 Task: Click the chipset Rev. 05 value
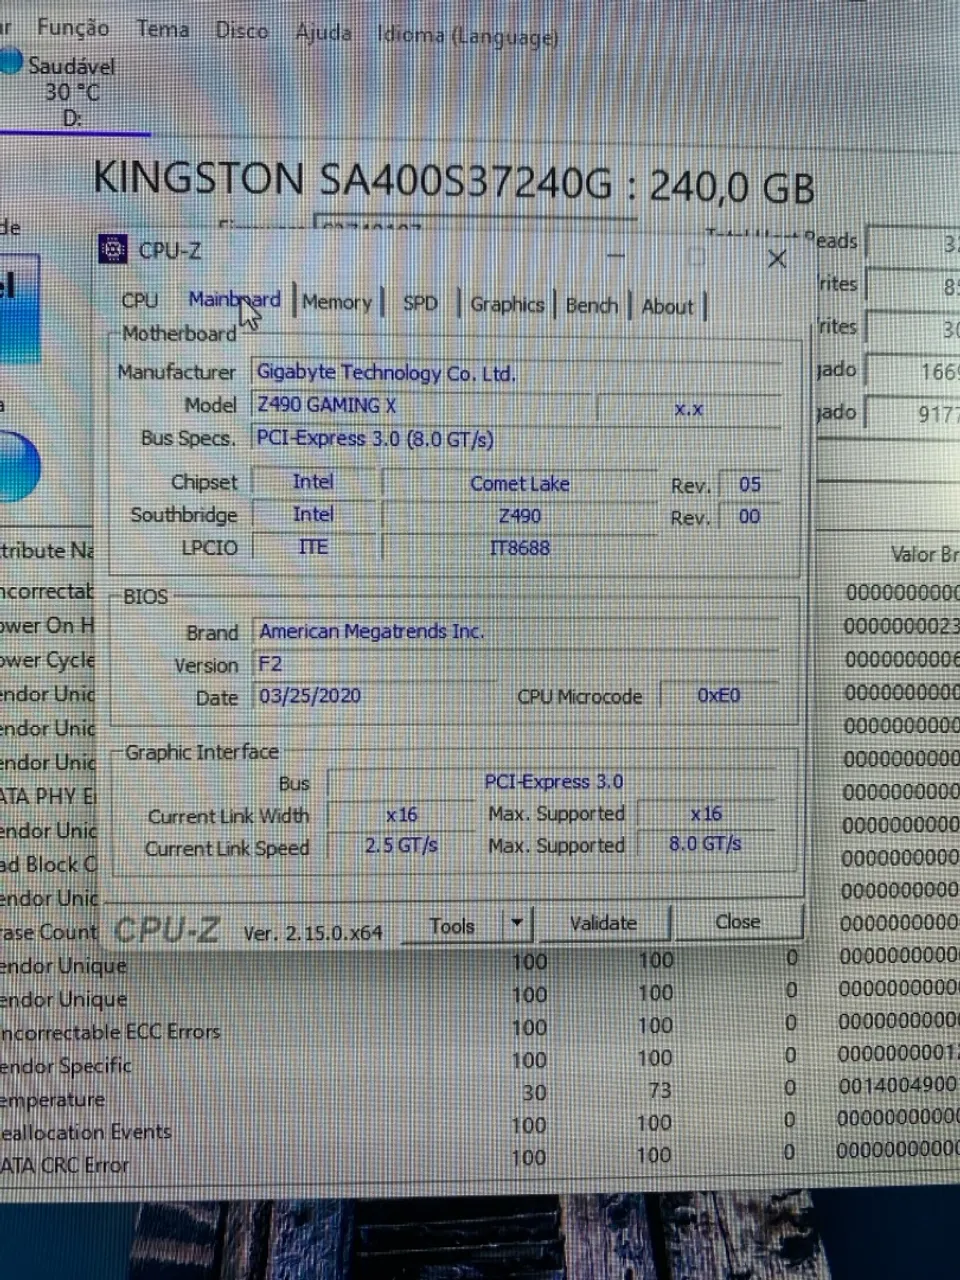coord(750,484)
